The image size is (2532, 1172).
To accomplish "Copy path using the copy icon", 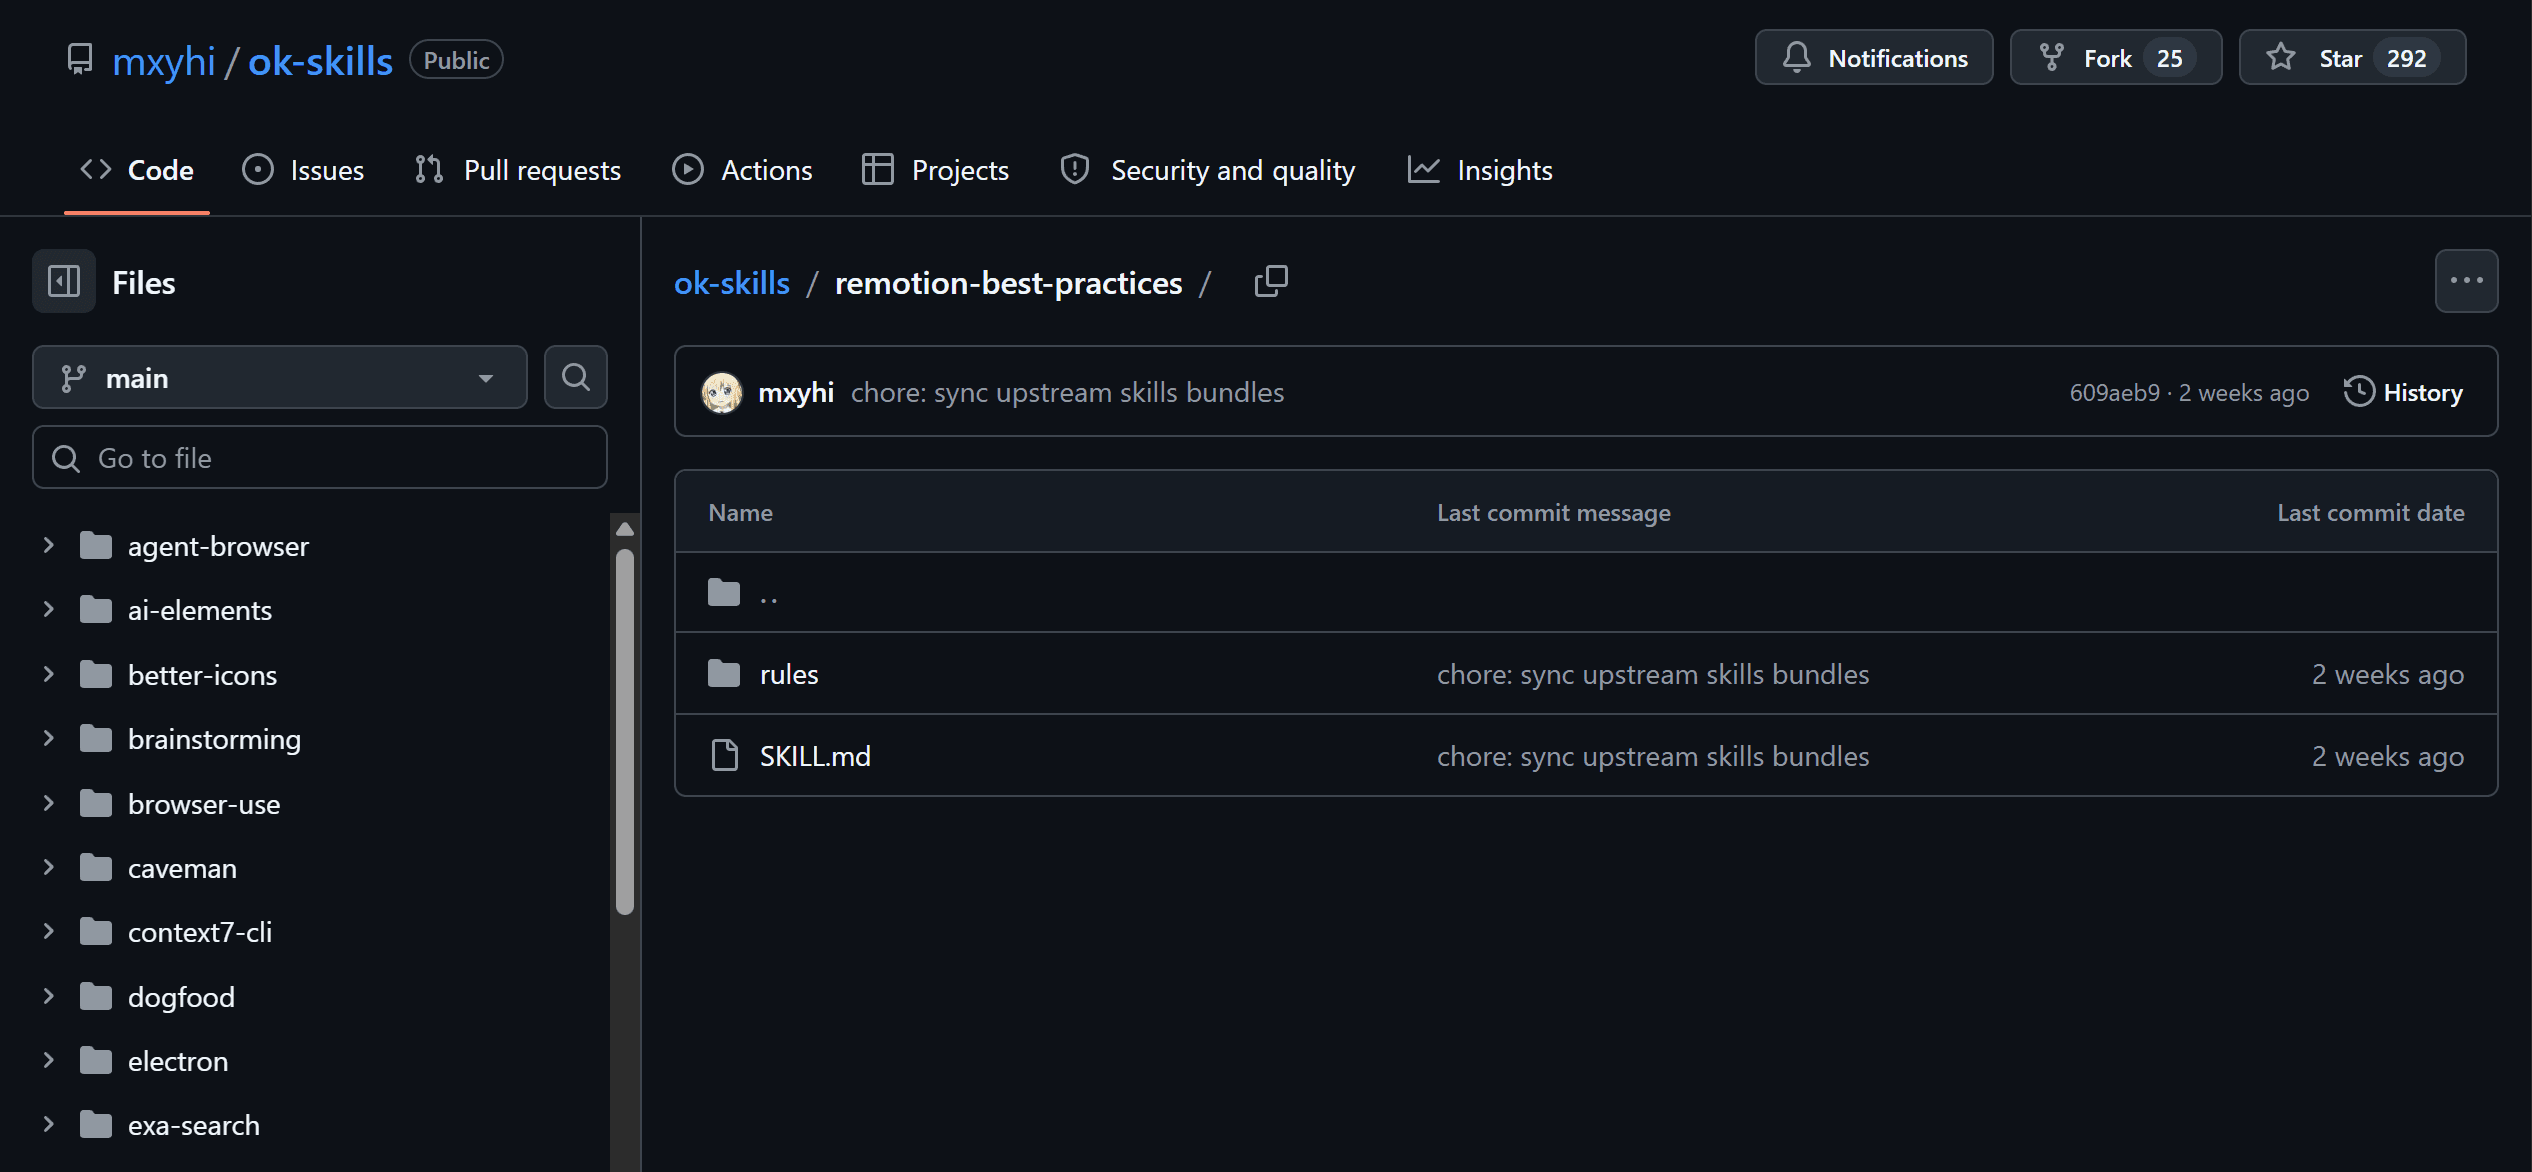I will (x=1271, y=282).
